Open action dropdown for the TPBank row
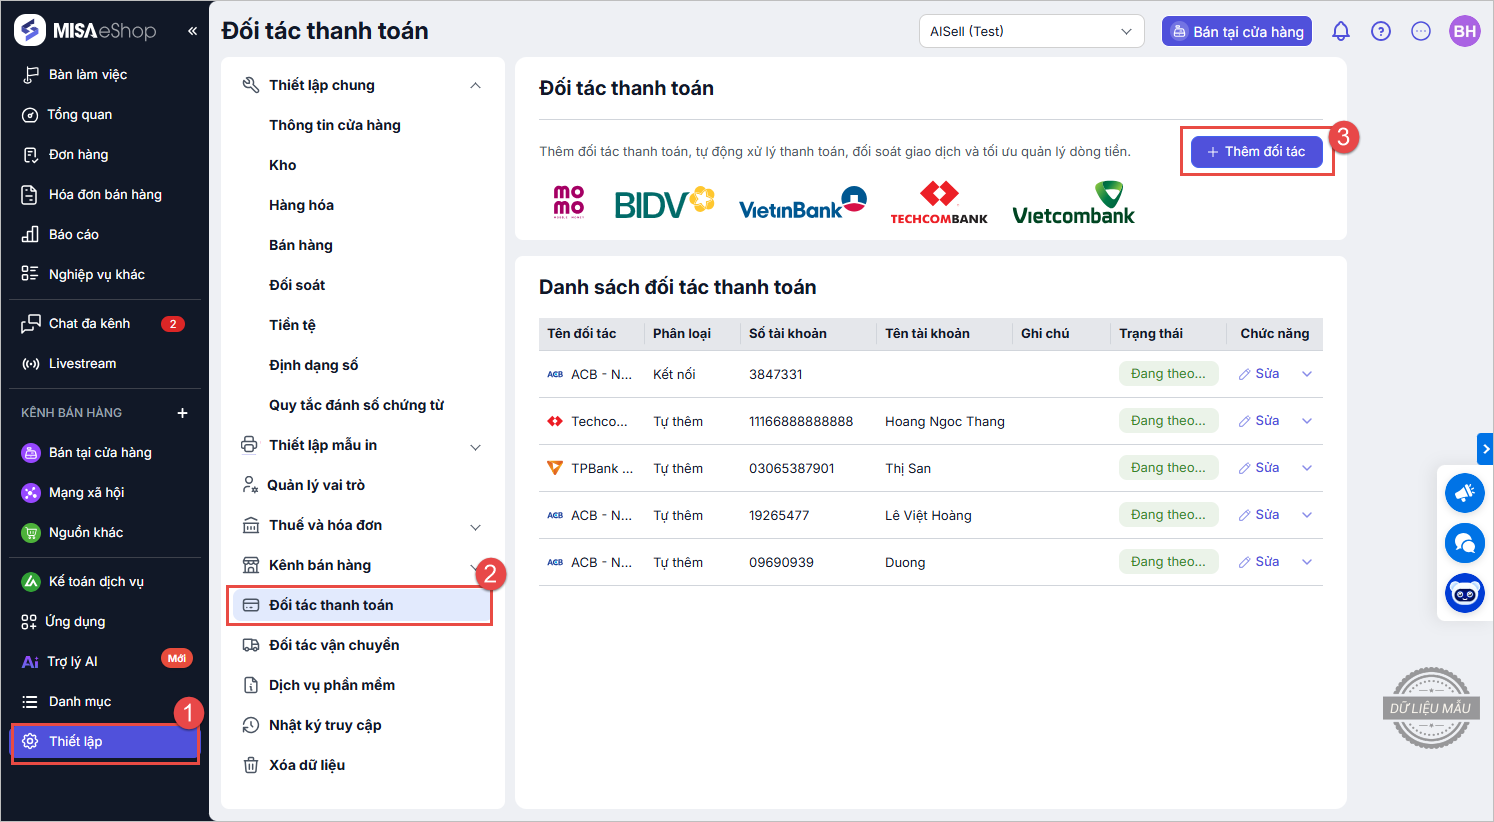 (1306, 468)
